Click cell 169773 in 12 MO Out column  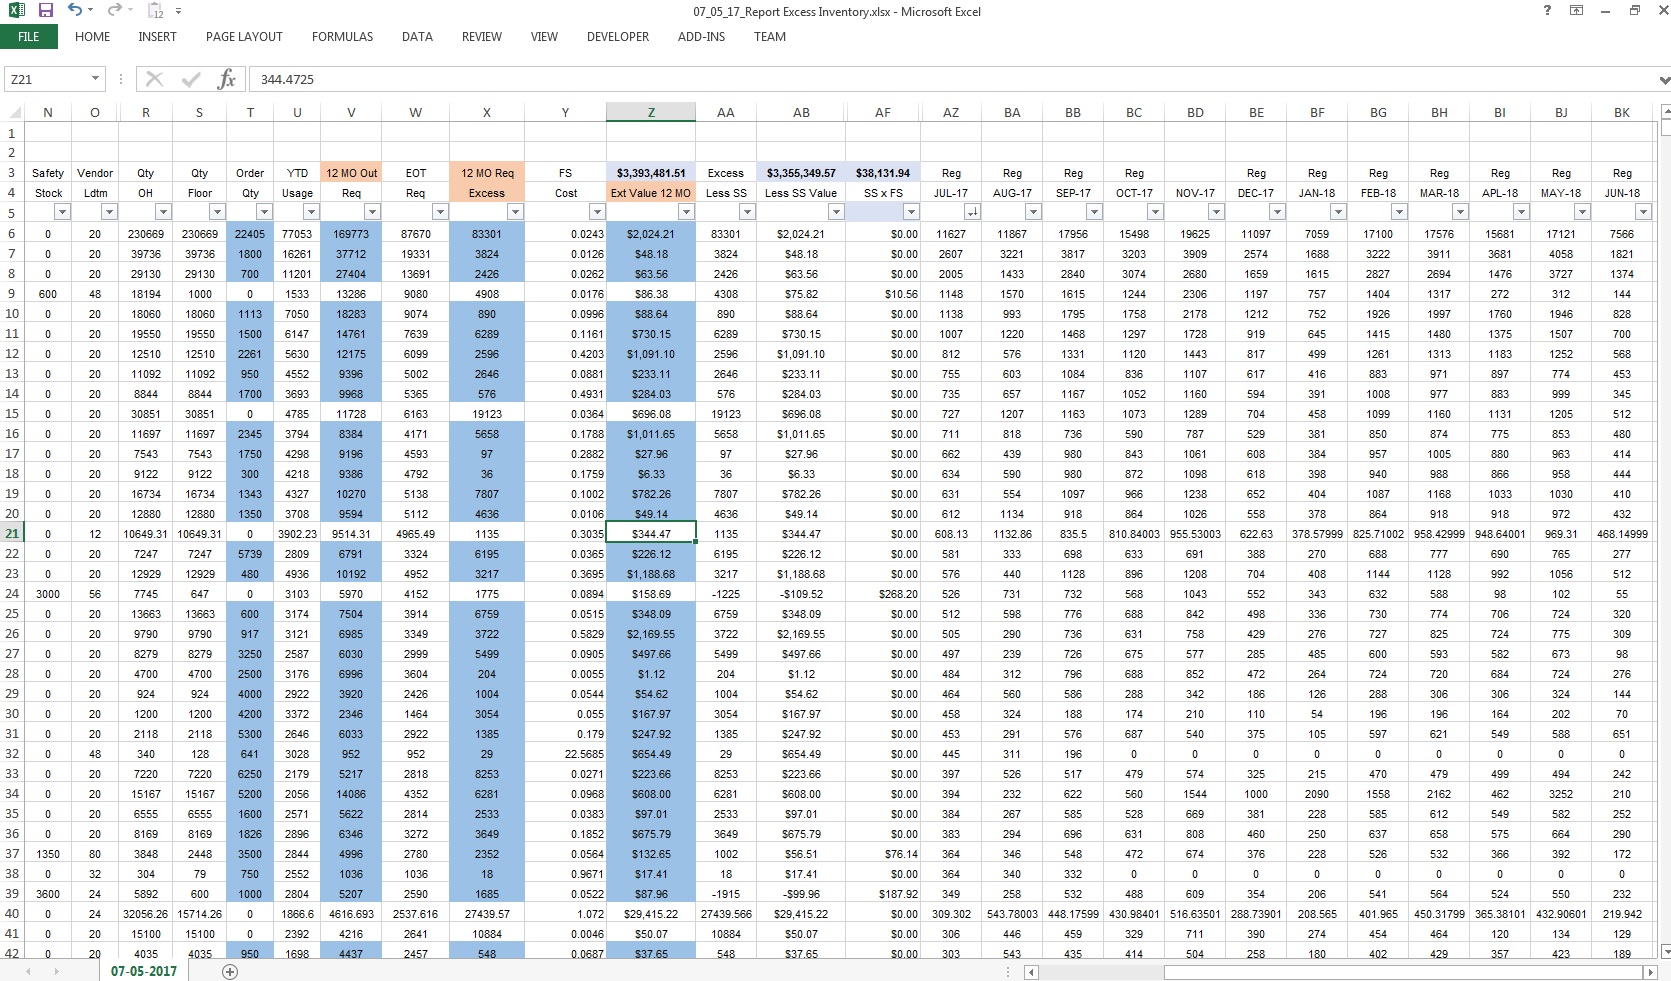point(351,233)
